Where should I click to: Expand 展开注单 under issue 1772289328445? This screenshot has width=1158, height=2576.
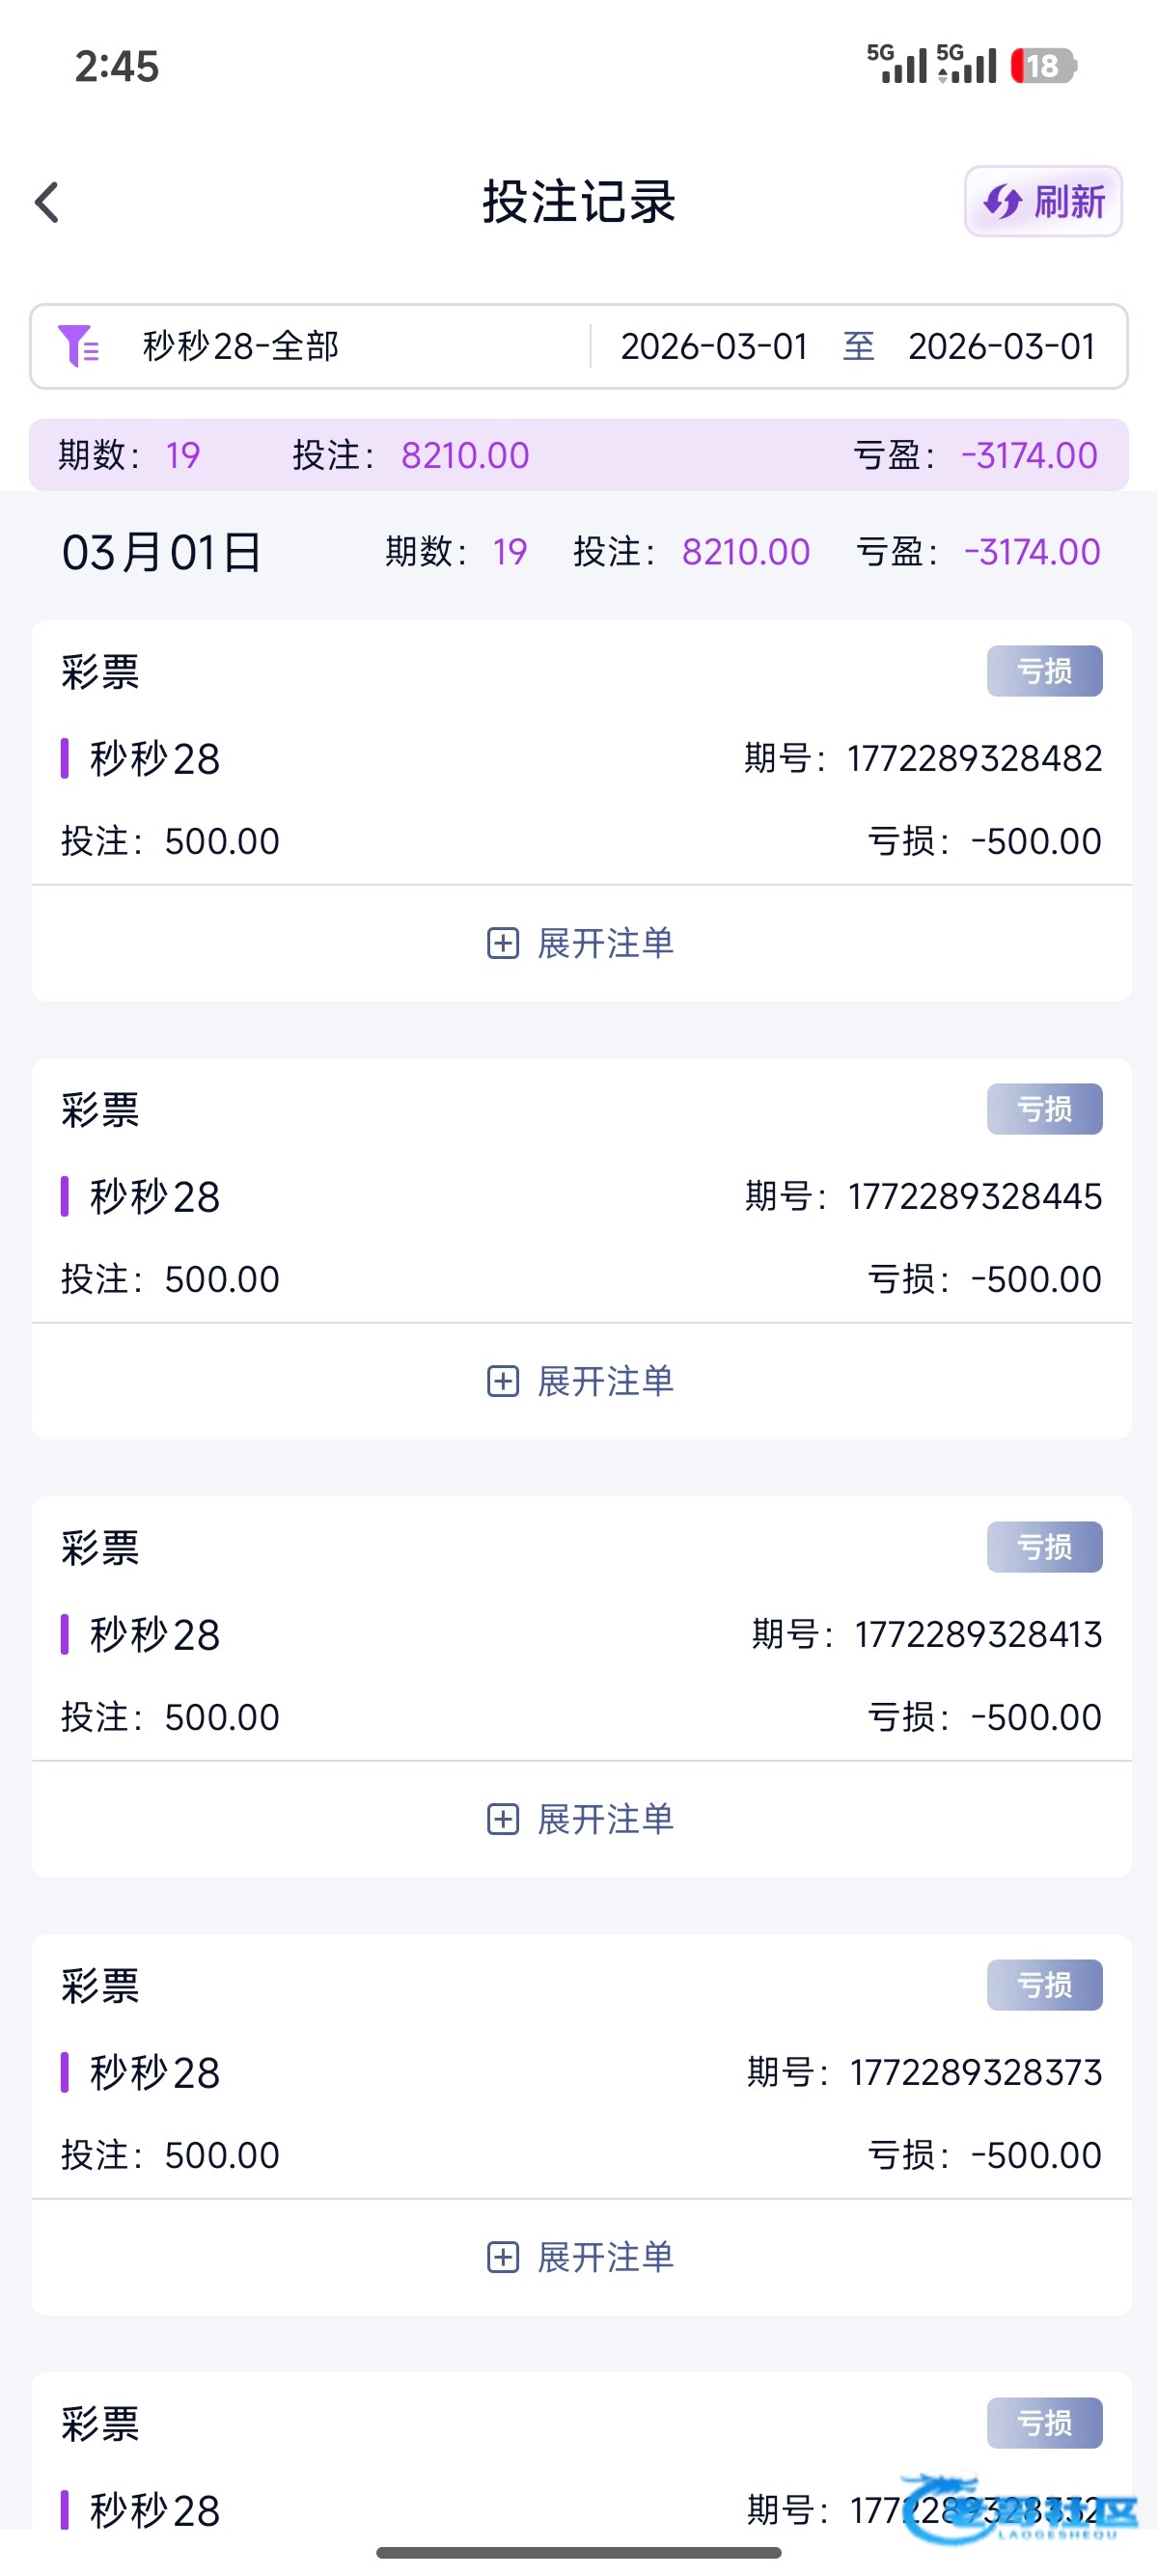coord(605,1381)
